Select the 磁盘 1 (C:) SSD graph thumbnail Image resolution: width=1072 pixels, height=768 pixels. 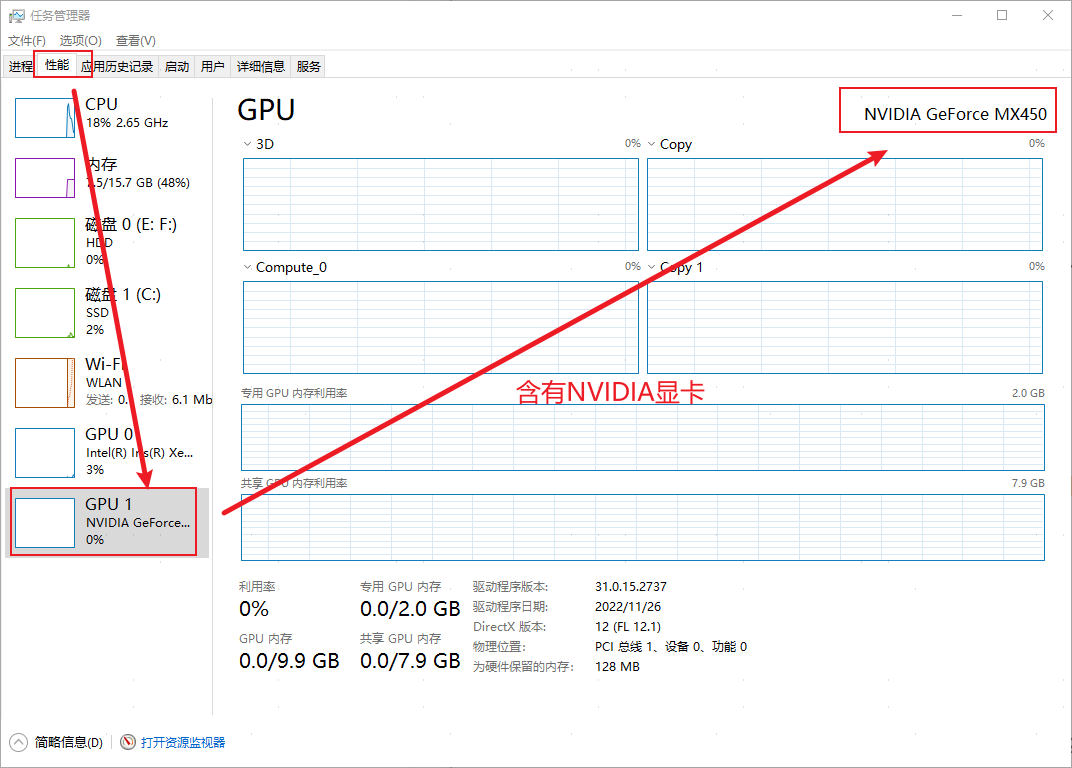click(45, 313)
